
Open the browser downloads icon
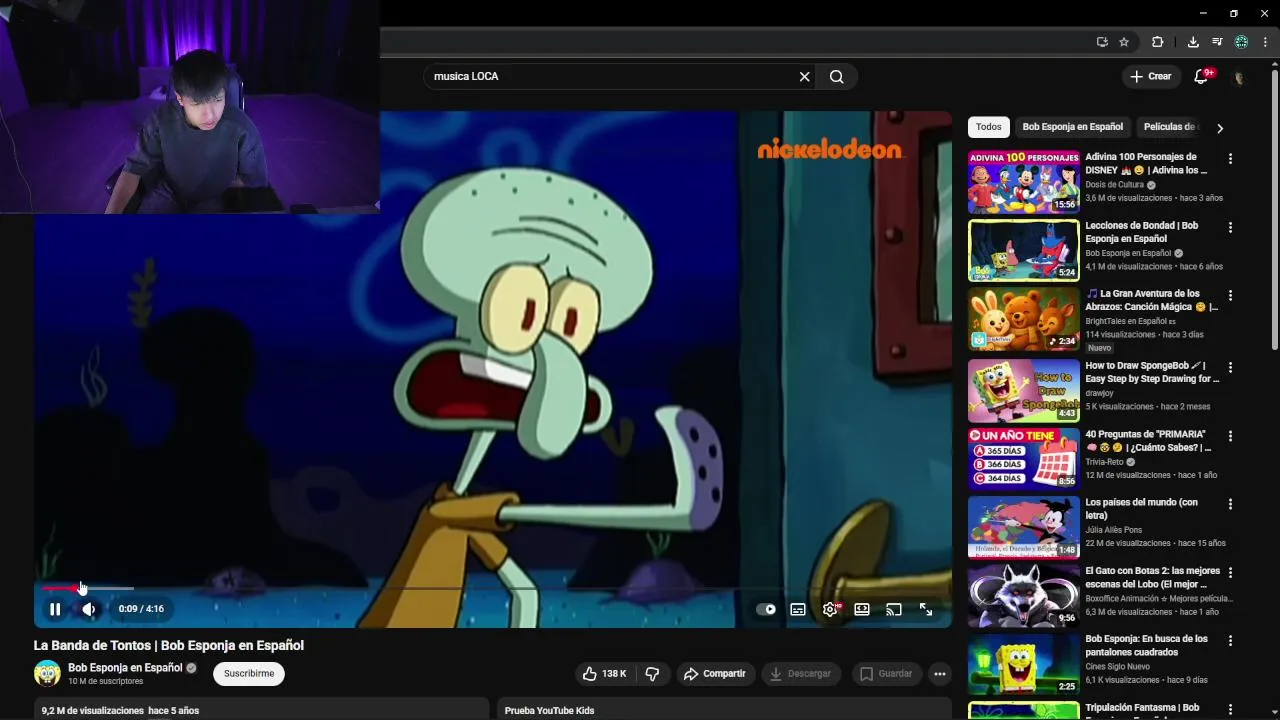click(1193, 42)
